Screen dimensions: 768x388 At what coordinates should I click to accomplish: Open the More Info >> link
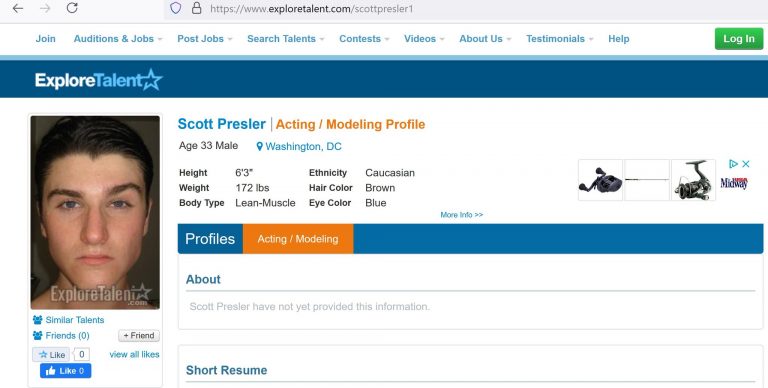tap(461, 215)
